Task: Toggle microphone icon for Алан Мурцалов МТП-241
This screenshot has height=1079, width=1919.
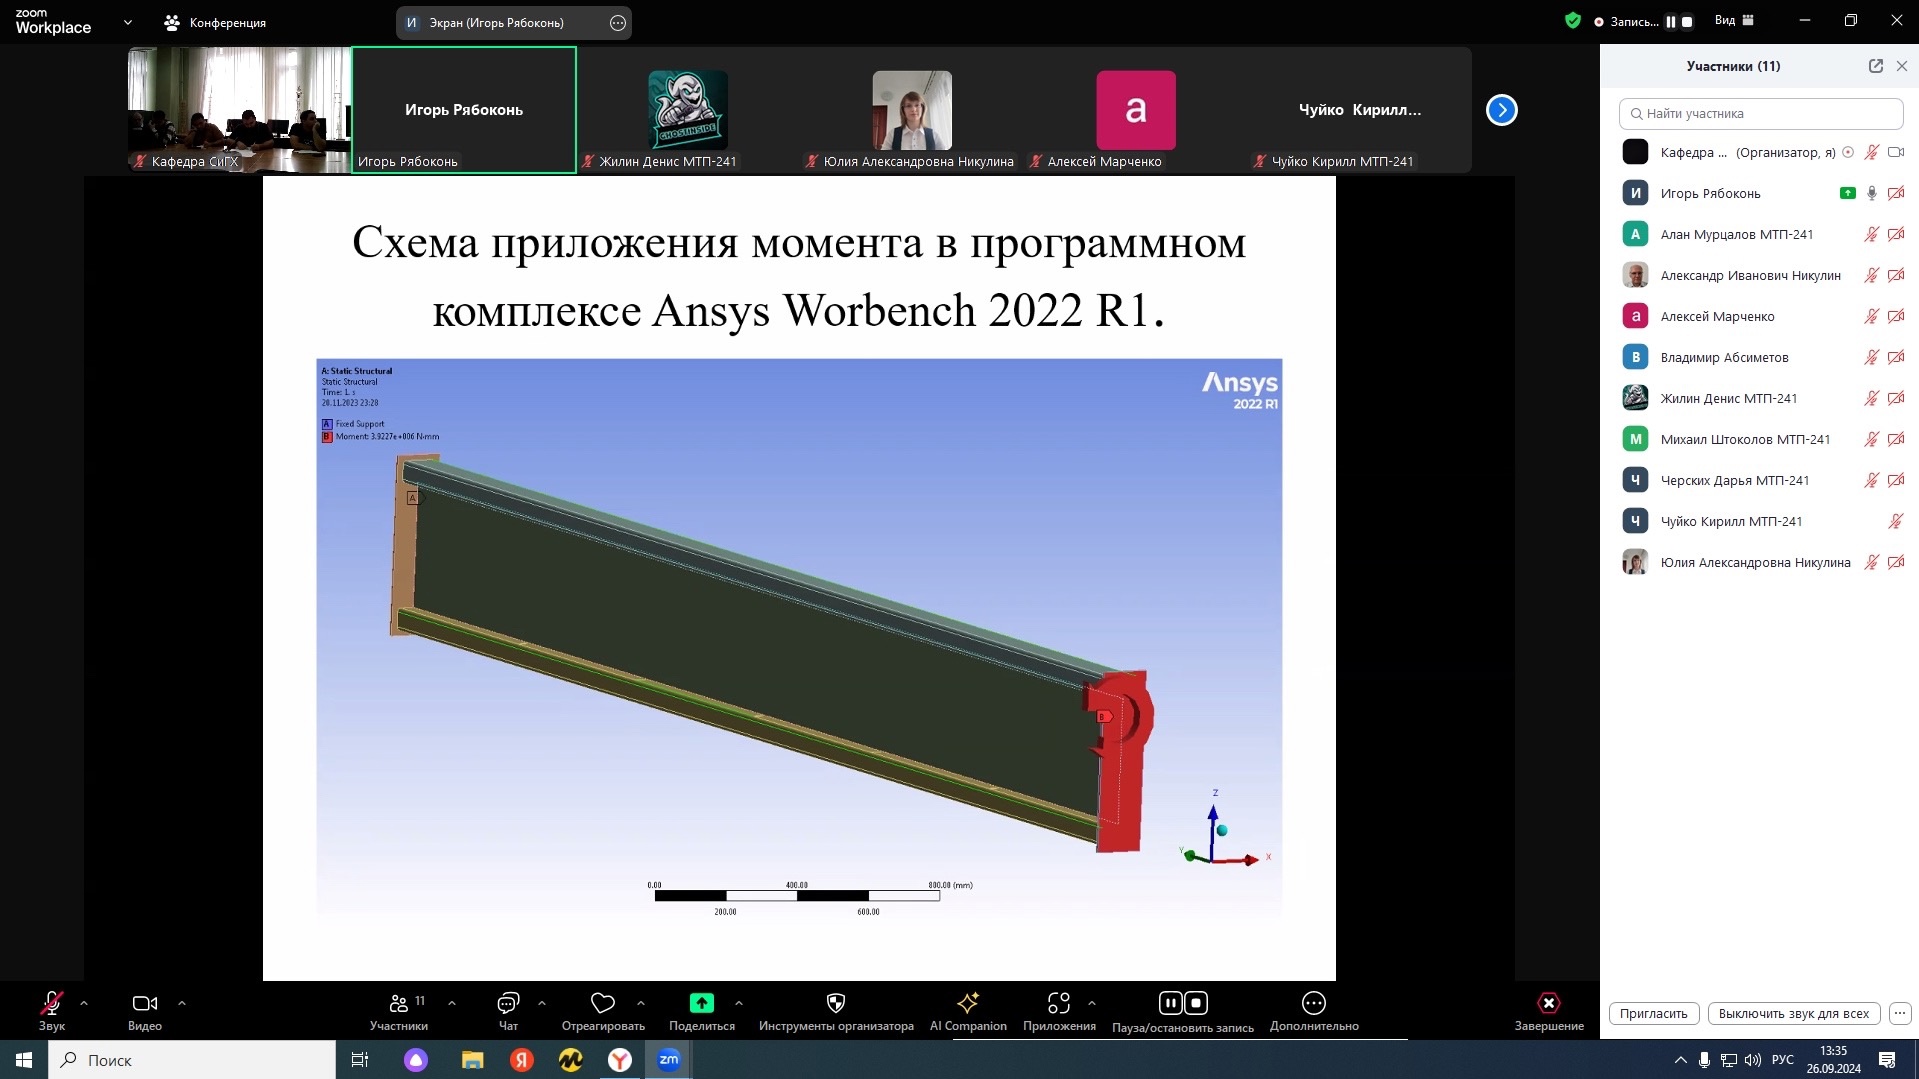Action: 1872,234
